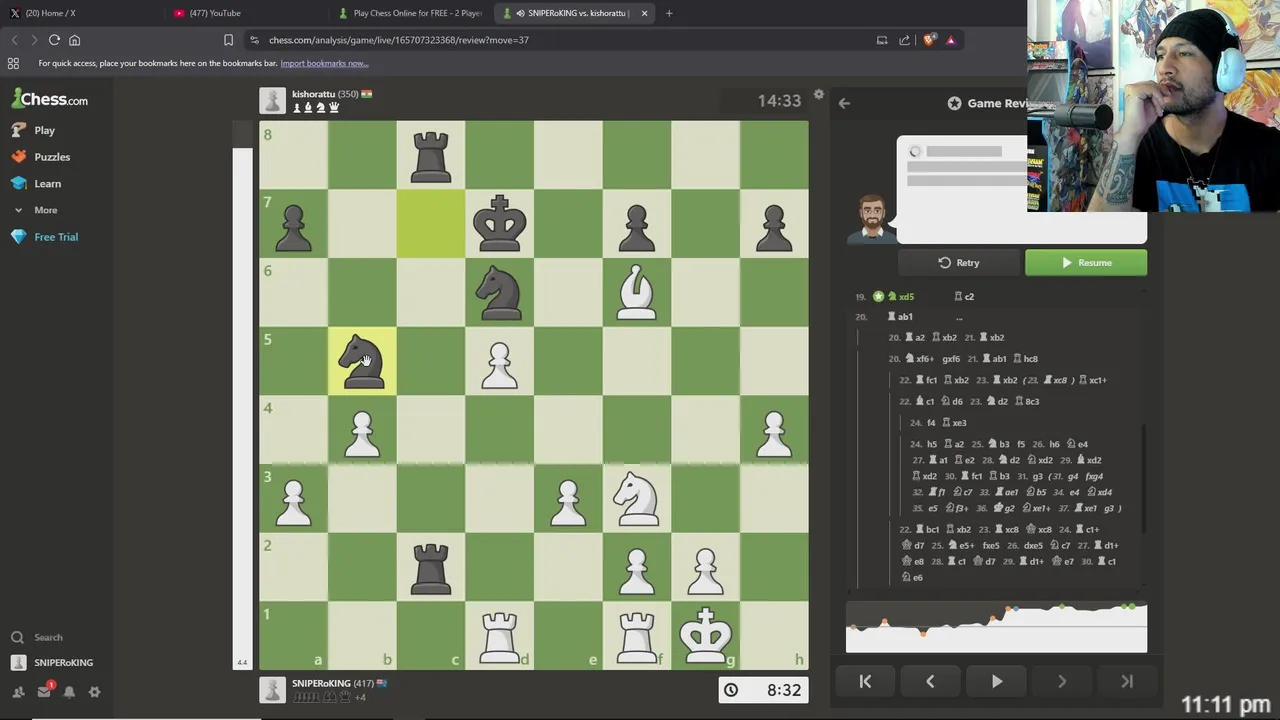This screenshot has width=1280, height=720.
Task: Click the Chess.com logo
Action: [50, 99]
